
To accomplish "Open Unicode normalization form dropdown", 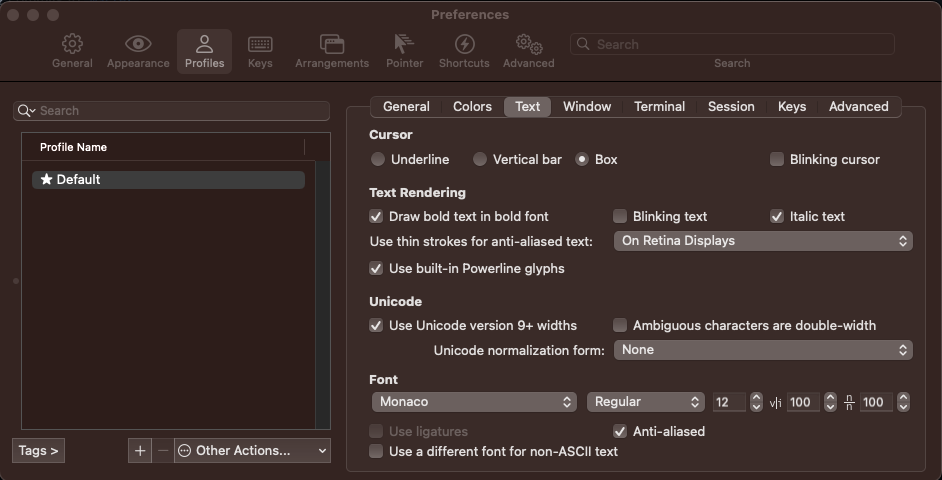I will point(763,350).
